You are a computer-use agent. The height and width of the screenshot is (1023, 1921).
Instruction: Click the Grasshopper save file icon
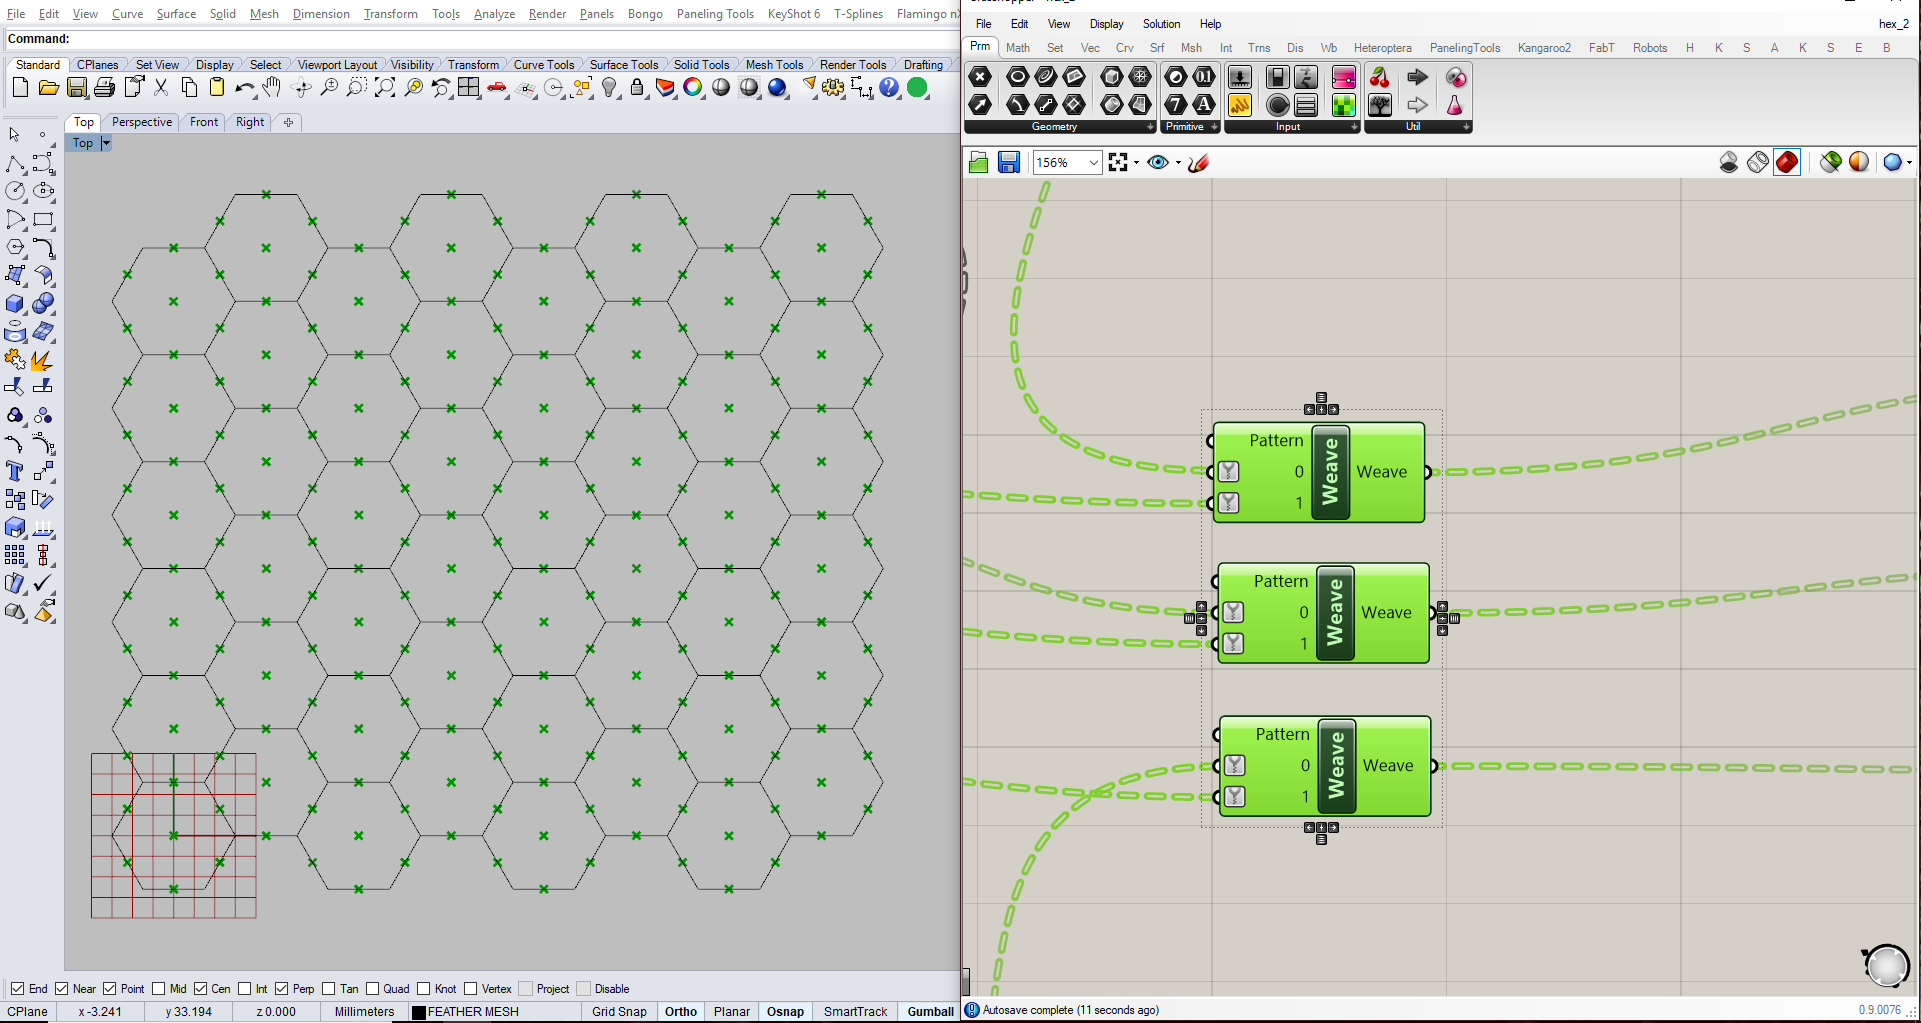pos(1009,162)
